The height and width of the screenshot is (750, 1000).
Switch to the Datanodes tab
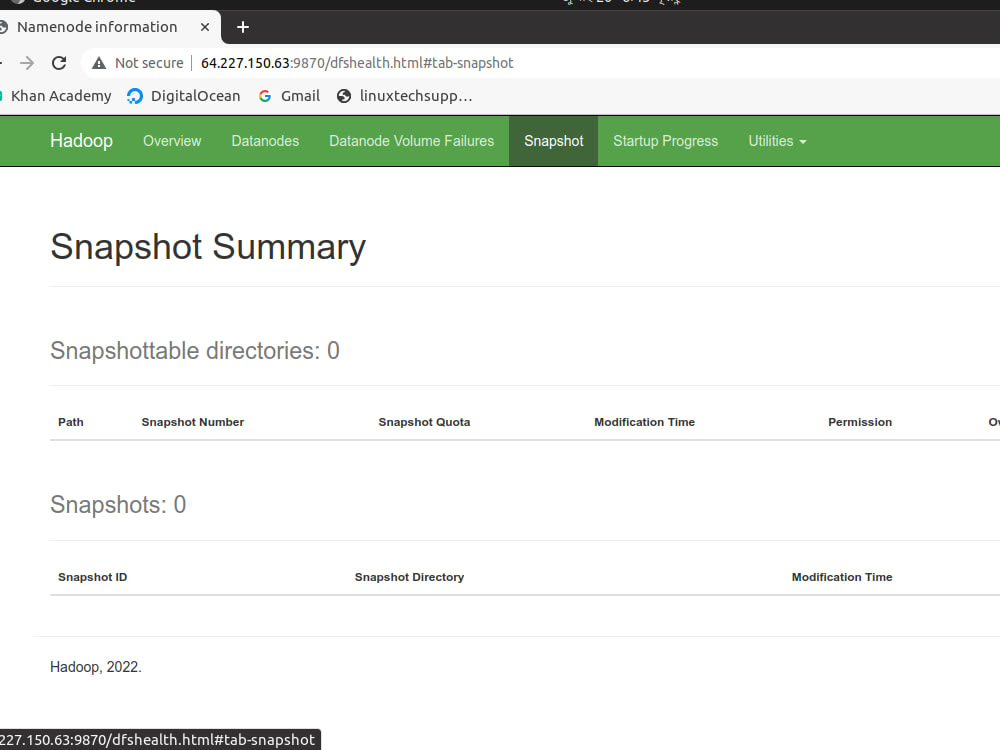[265, 141]
